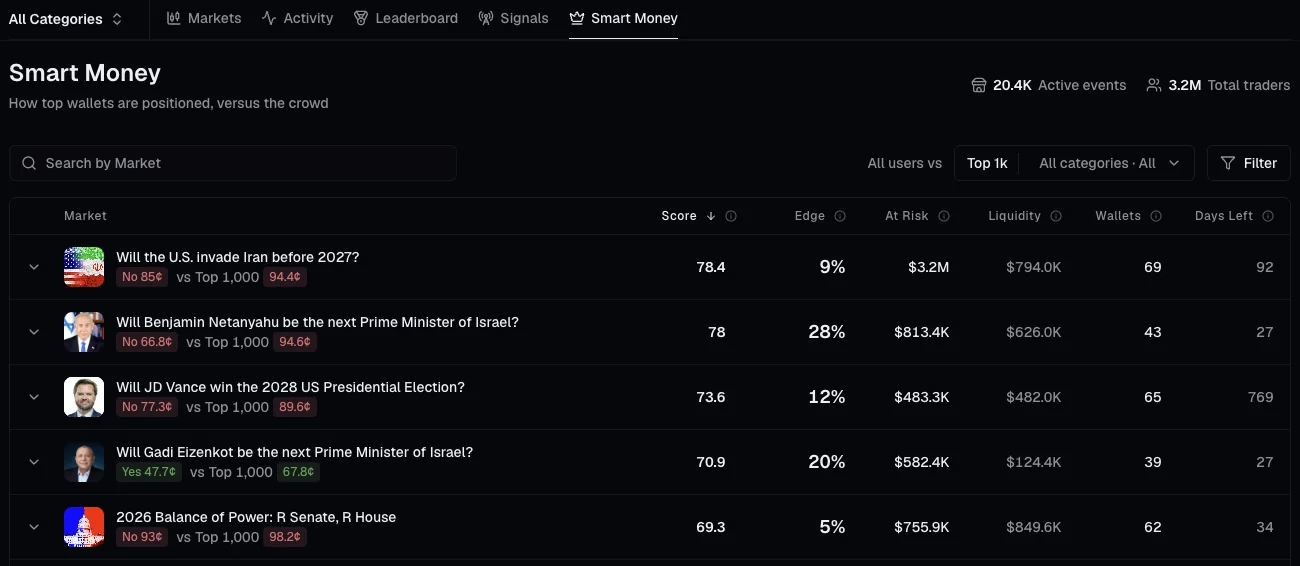Open the Gadi Eizenkot Prime Minister market
The image size is (1300, 566).
pyautogui.click(x=294, y=452)
